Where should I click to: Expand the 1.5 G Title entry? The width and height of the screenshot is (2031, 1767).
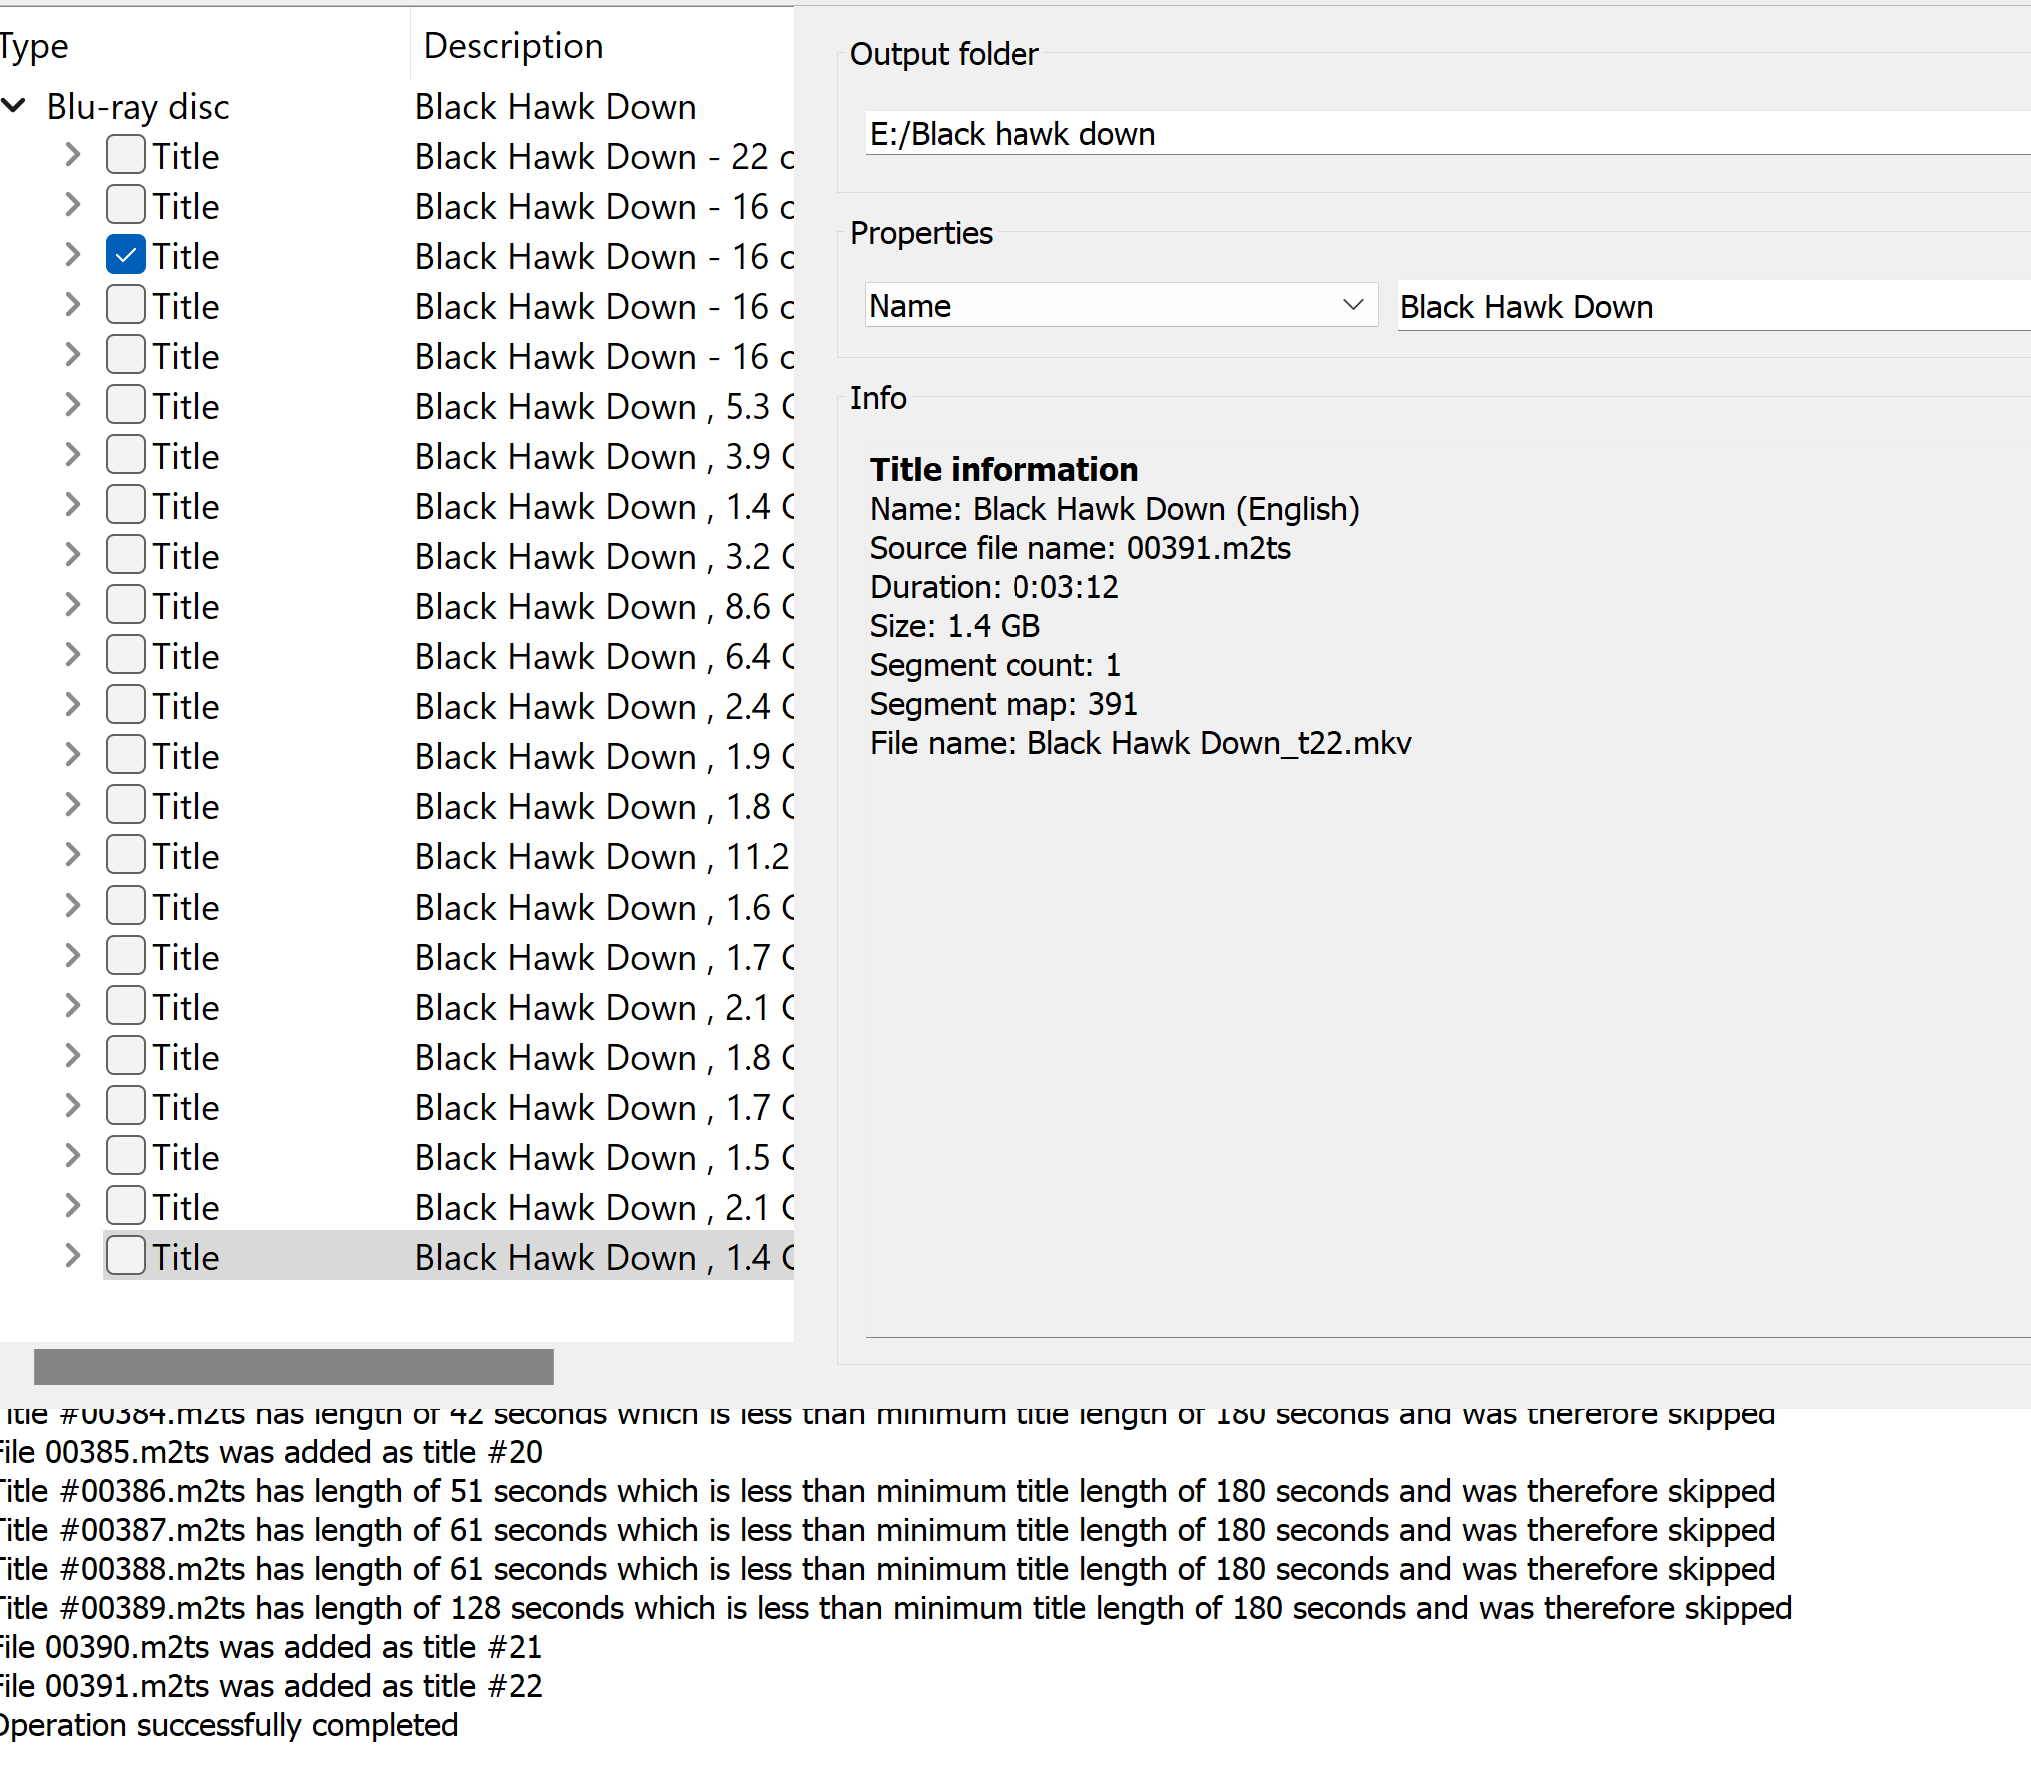(x=72, y=1156)
